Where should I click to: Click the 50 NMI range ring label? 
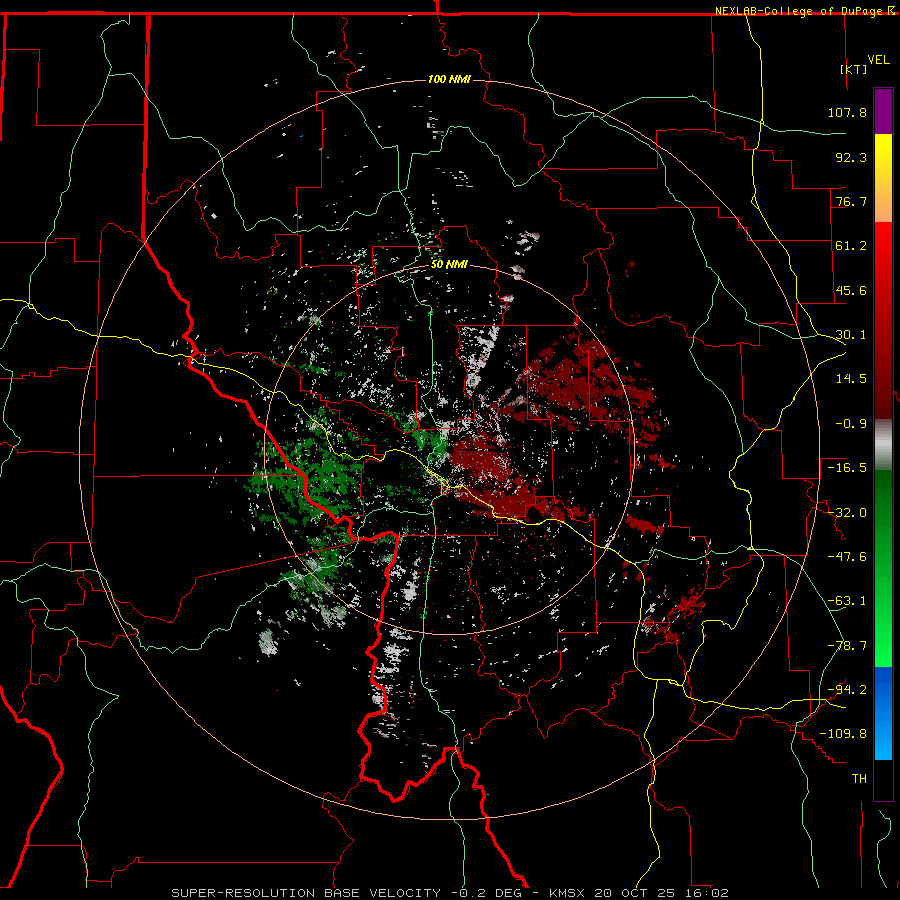449,264
